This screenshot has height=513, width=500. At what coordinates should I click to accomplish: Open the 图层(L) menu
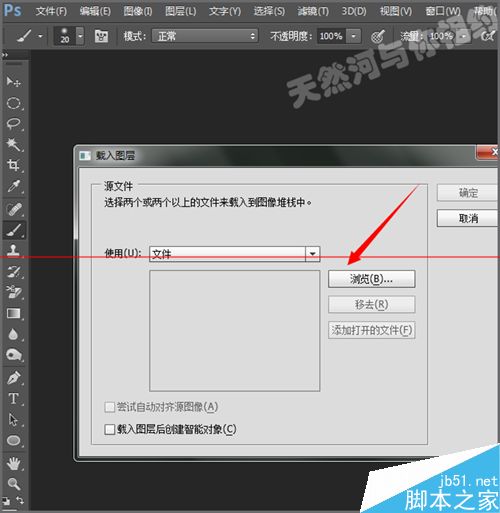pos(181,11)
